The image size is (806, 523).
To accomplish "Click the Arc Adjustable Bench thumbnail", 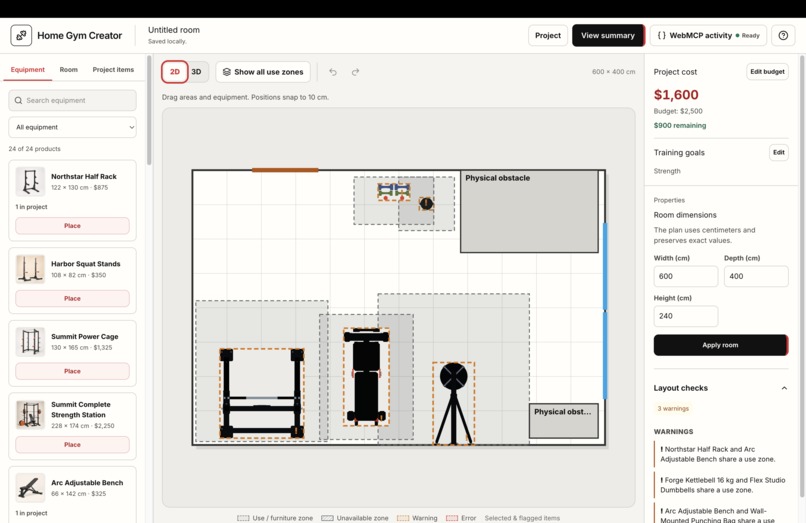I will (30, 488).
